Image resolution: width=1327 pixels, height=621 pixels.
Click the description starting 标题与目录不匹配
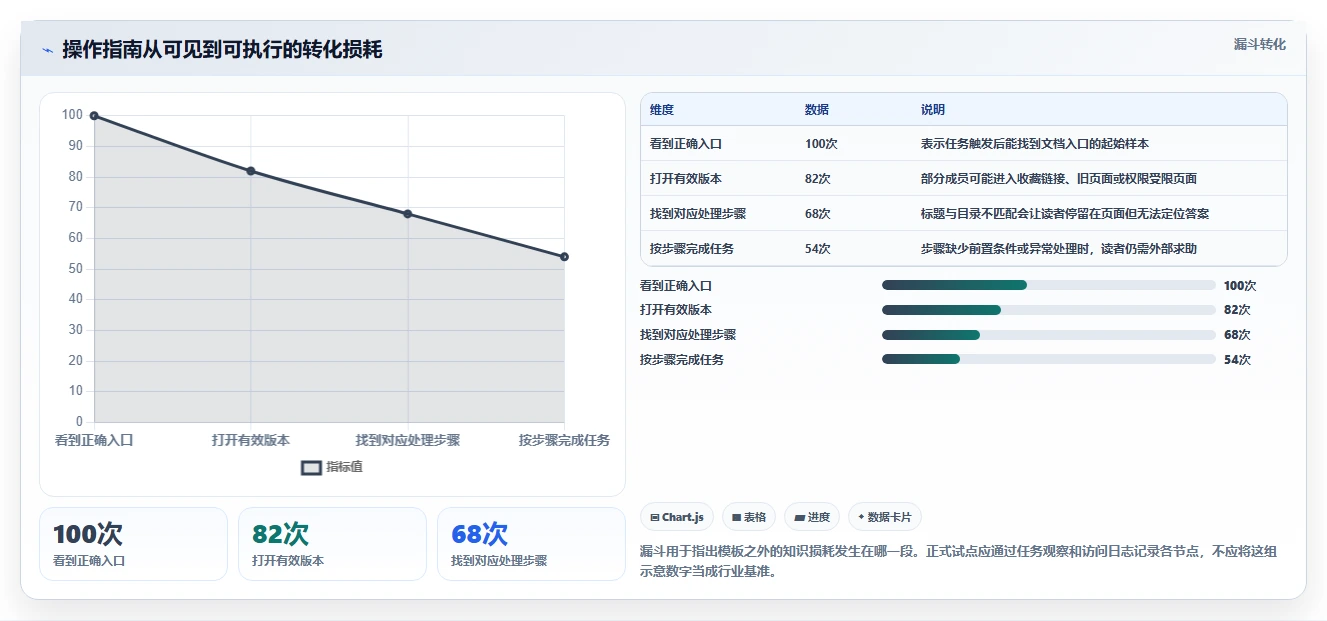click(x=1066, y=214)
